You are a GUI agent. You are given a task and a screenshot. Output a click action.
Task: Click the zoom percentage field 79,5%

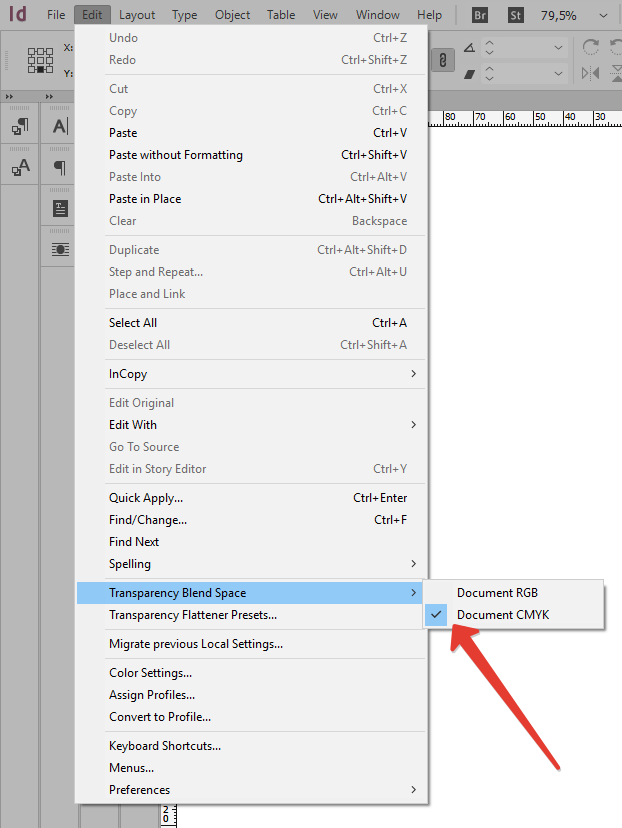point(559,16)
